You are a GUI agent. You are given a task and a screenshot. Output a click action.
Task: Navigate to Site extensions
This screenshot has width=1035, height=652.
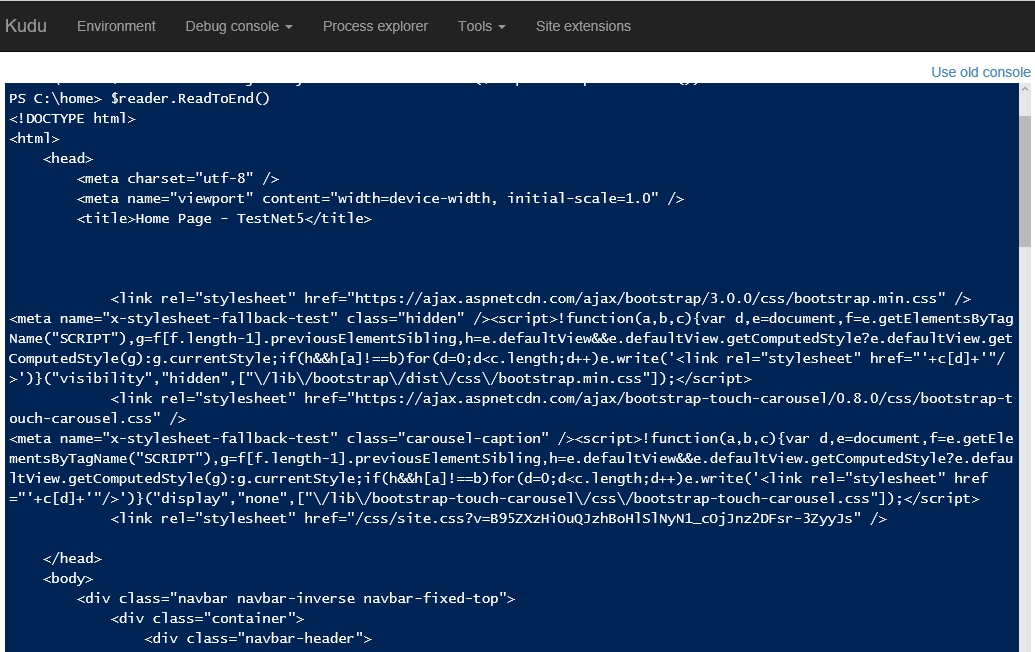coord(583,26)
